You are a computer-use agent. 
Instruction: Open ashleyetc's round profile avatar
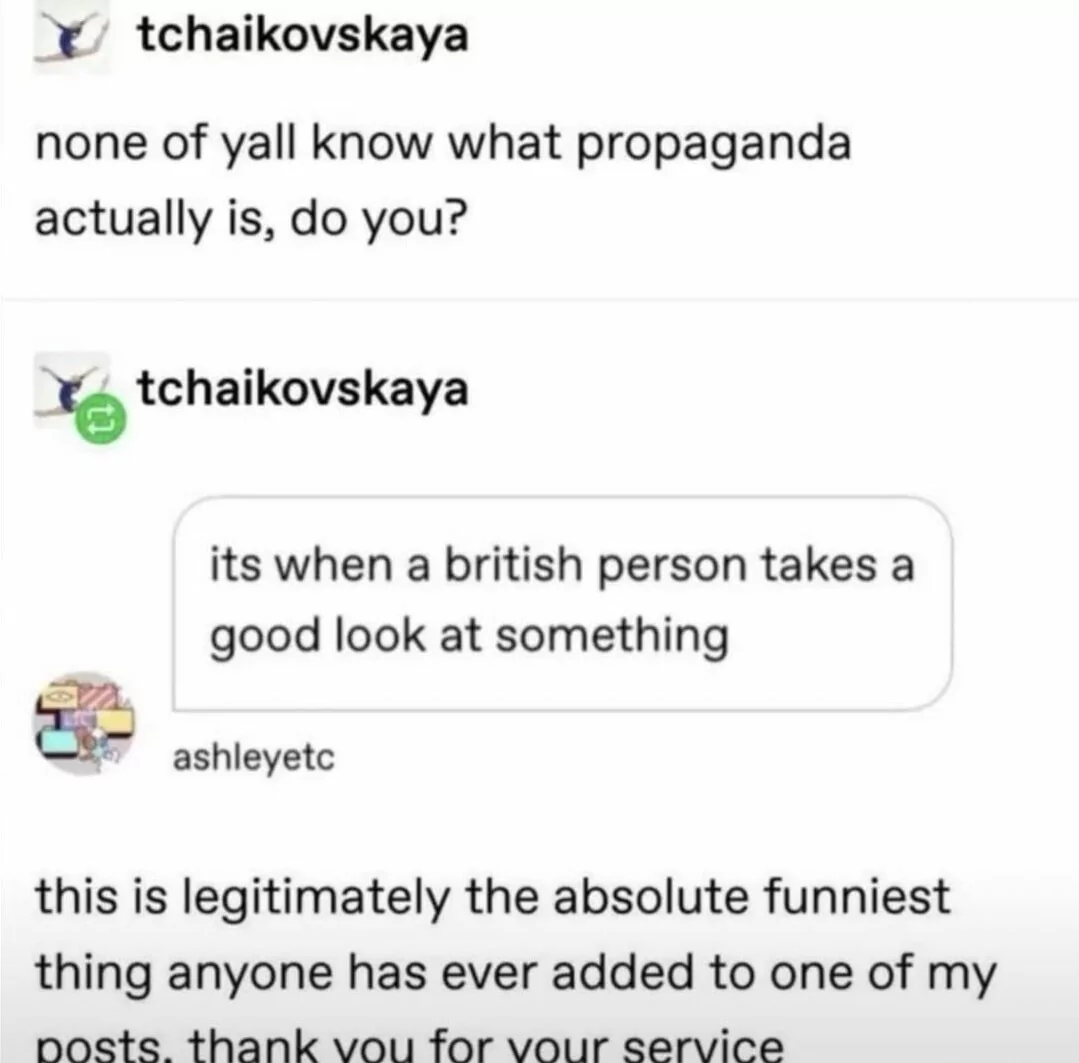coord(85,723)
